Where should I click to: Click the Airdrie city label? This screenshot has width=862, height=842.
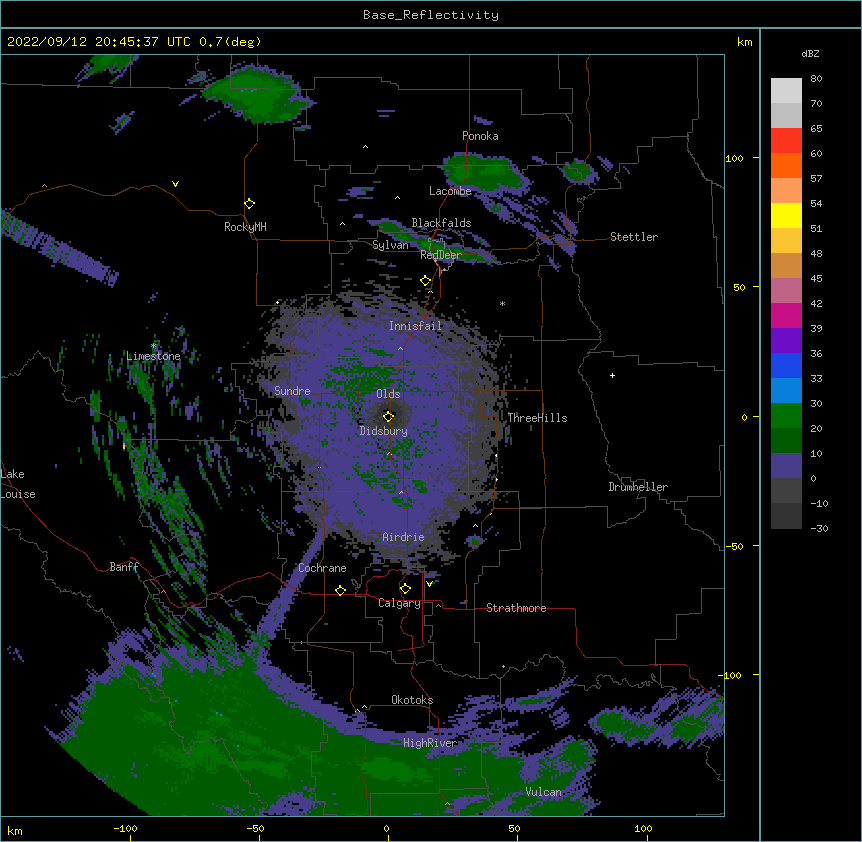[403, 537]
